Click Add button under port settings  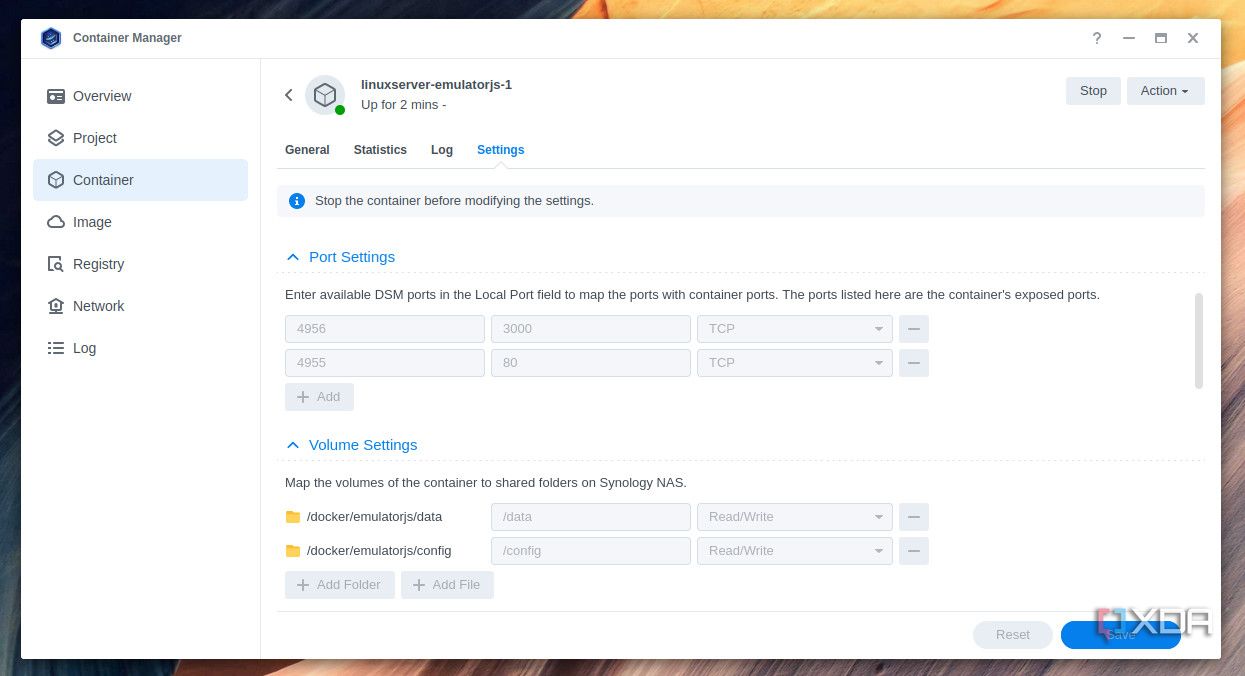[x=319, y=397]
